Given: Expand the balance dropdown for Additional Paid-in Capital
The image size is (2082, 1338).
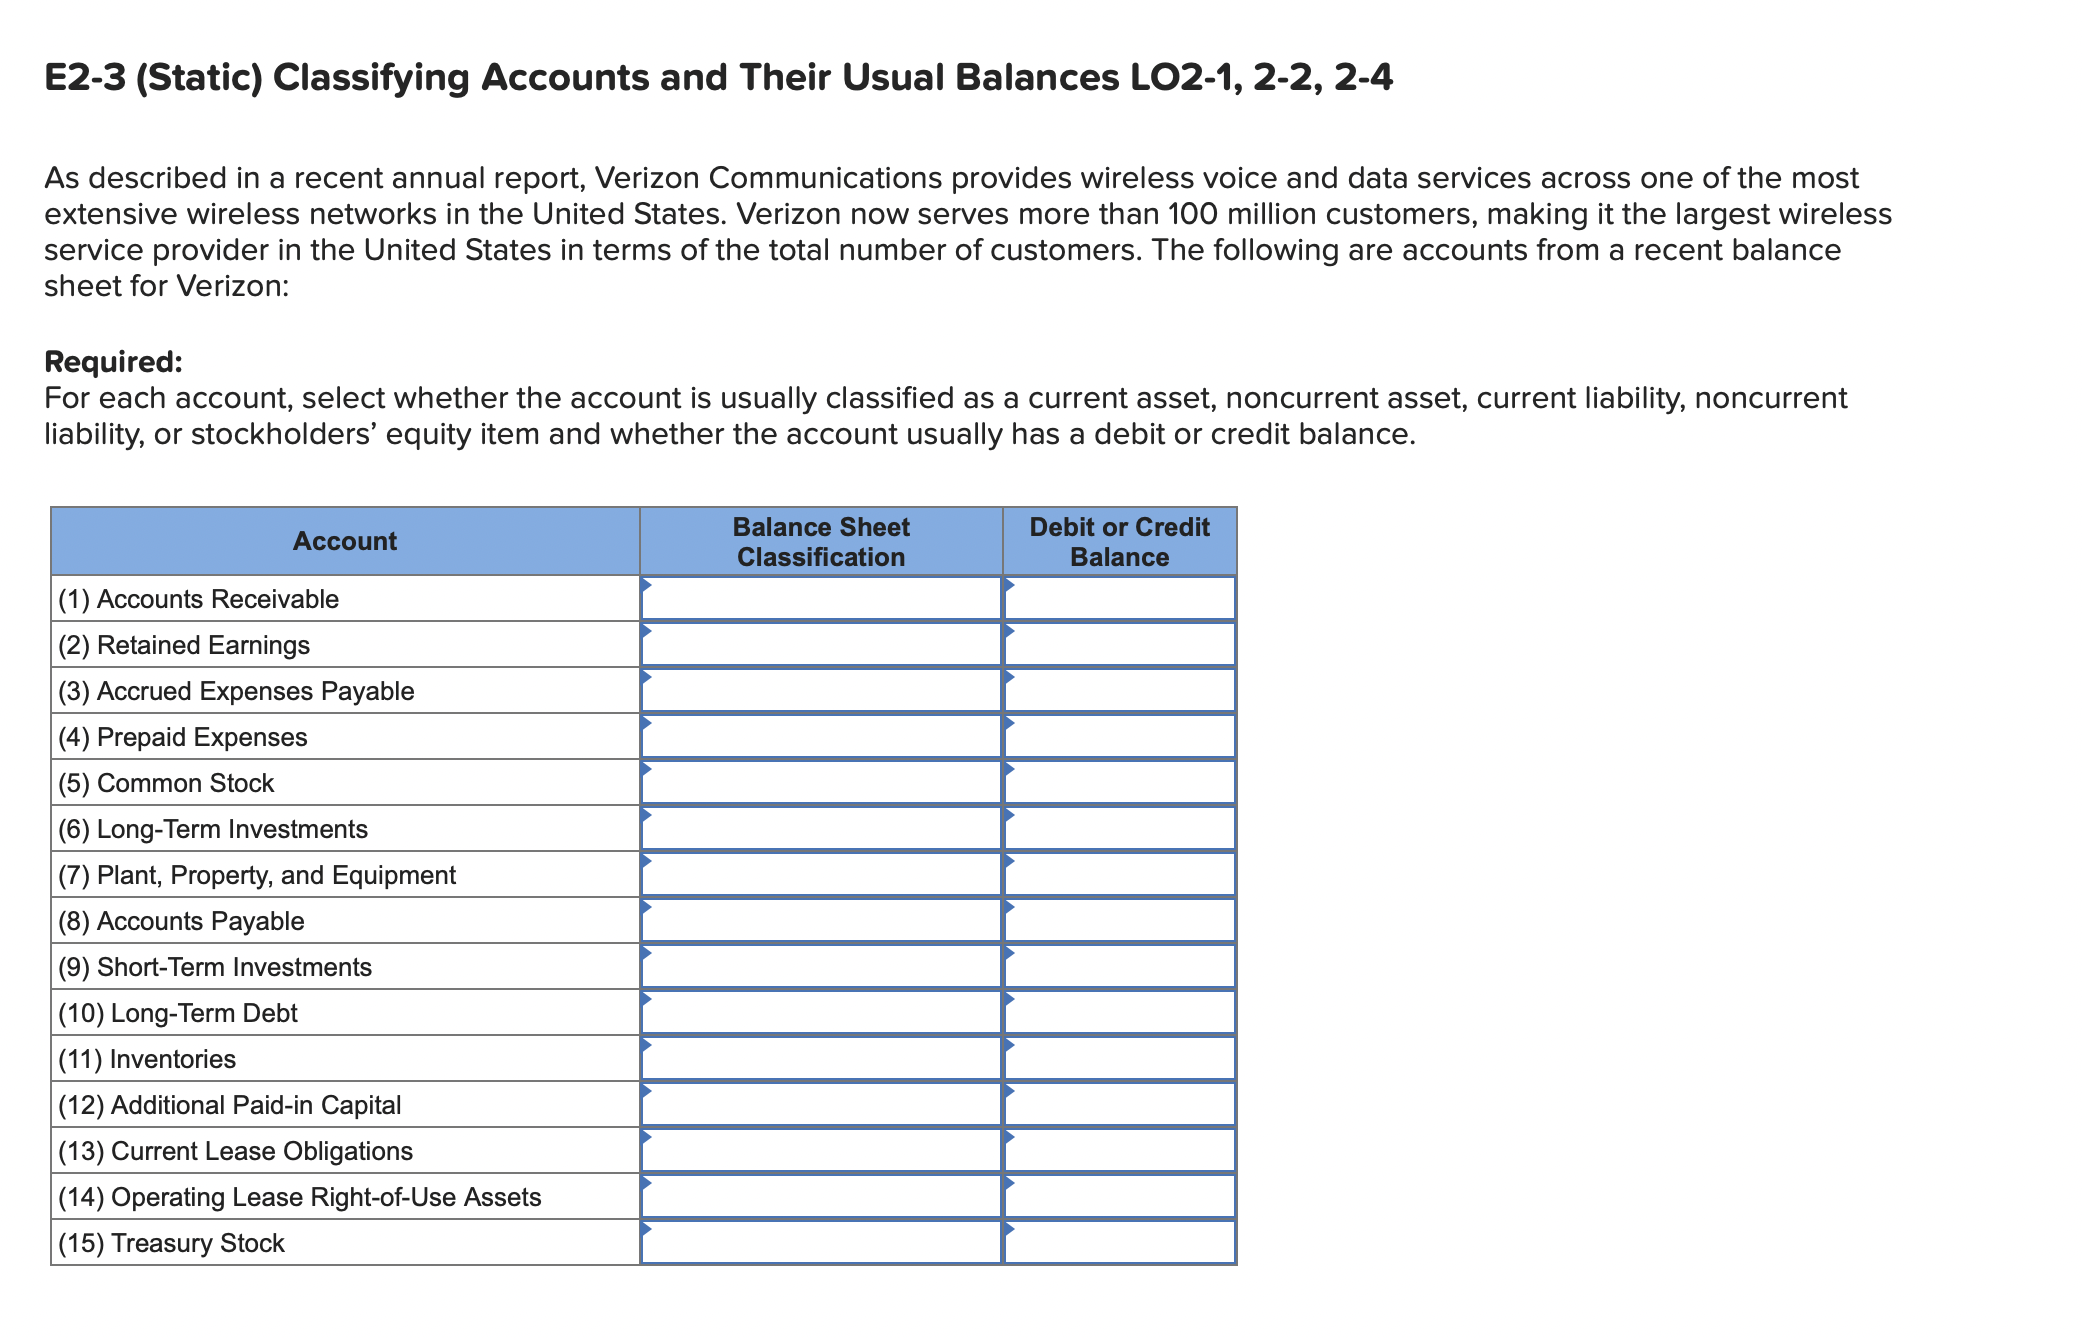Looking at the screenshot, I should point(1120,1104).
